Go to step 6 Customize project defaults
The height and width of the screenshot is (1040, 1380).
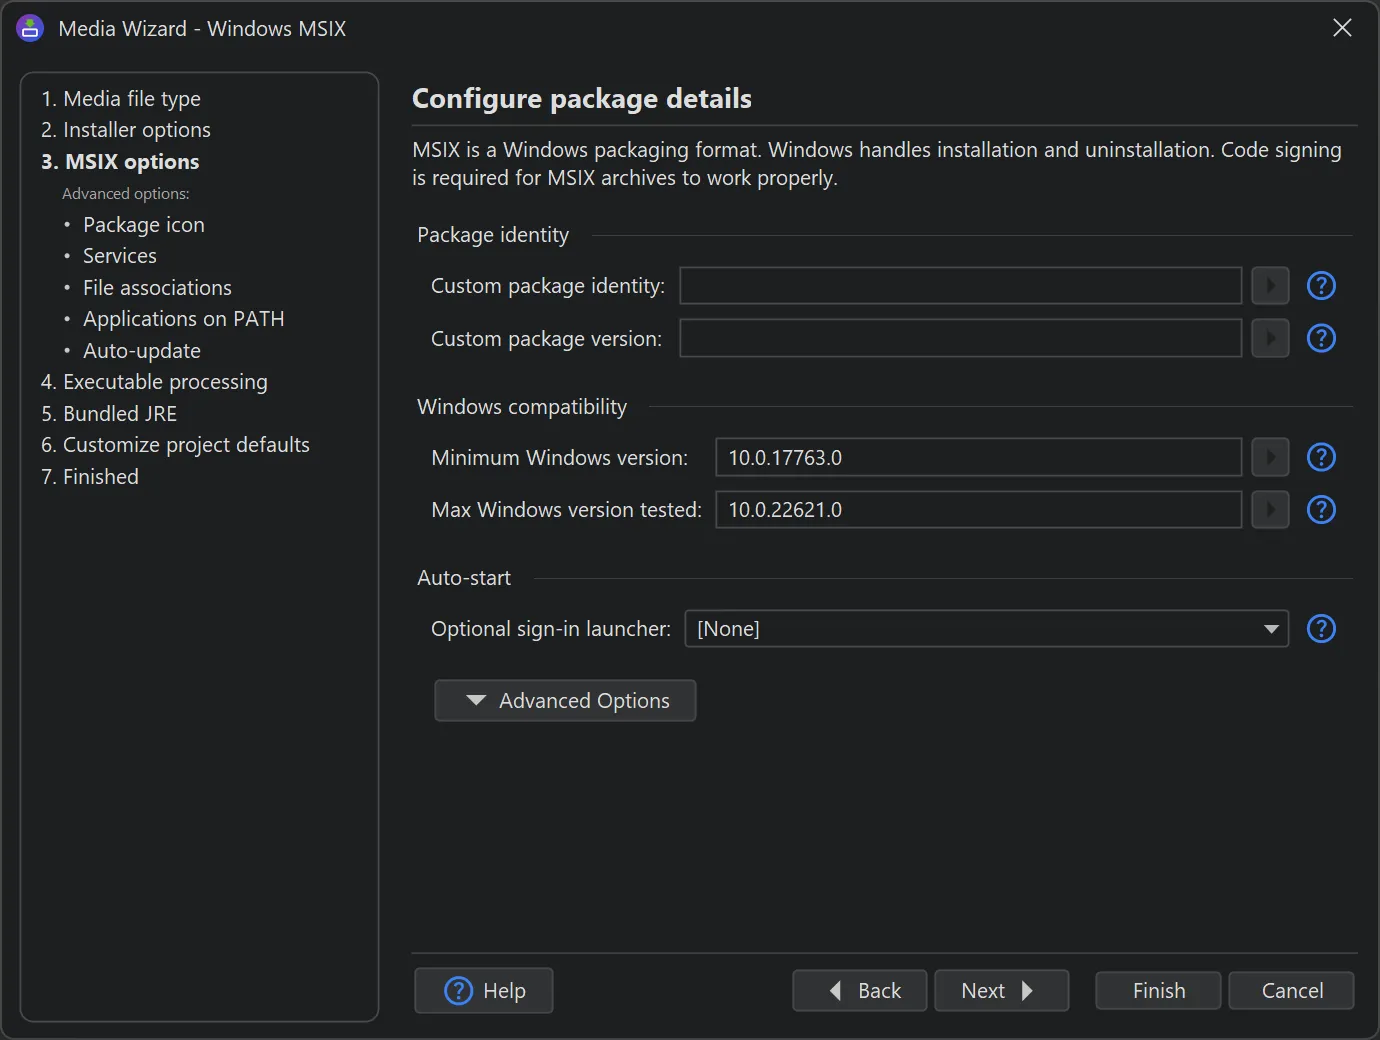(175, 445)
